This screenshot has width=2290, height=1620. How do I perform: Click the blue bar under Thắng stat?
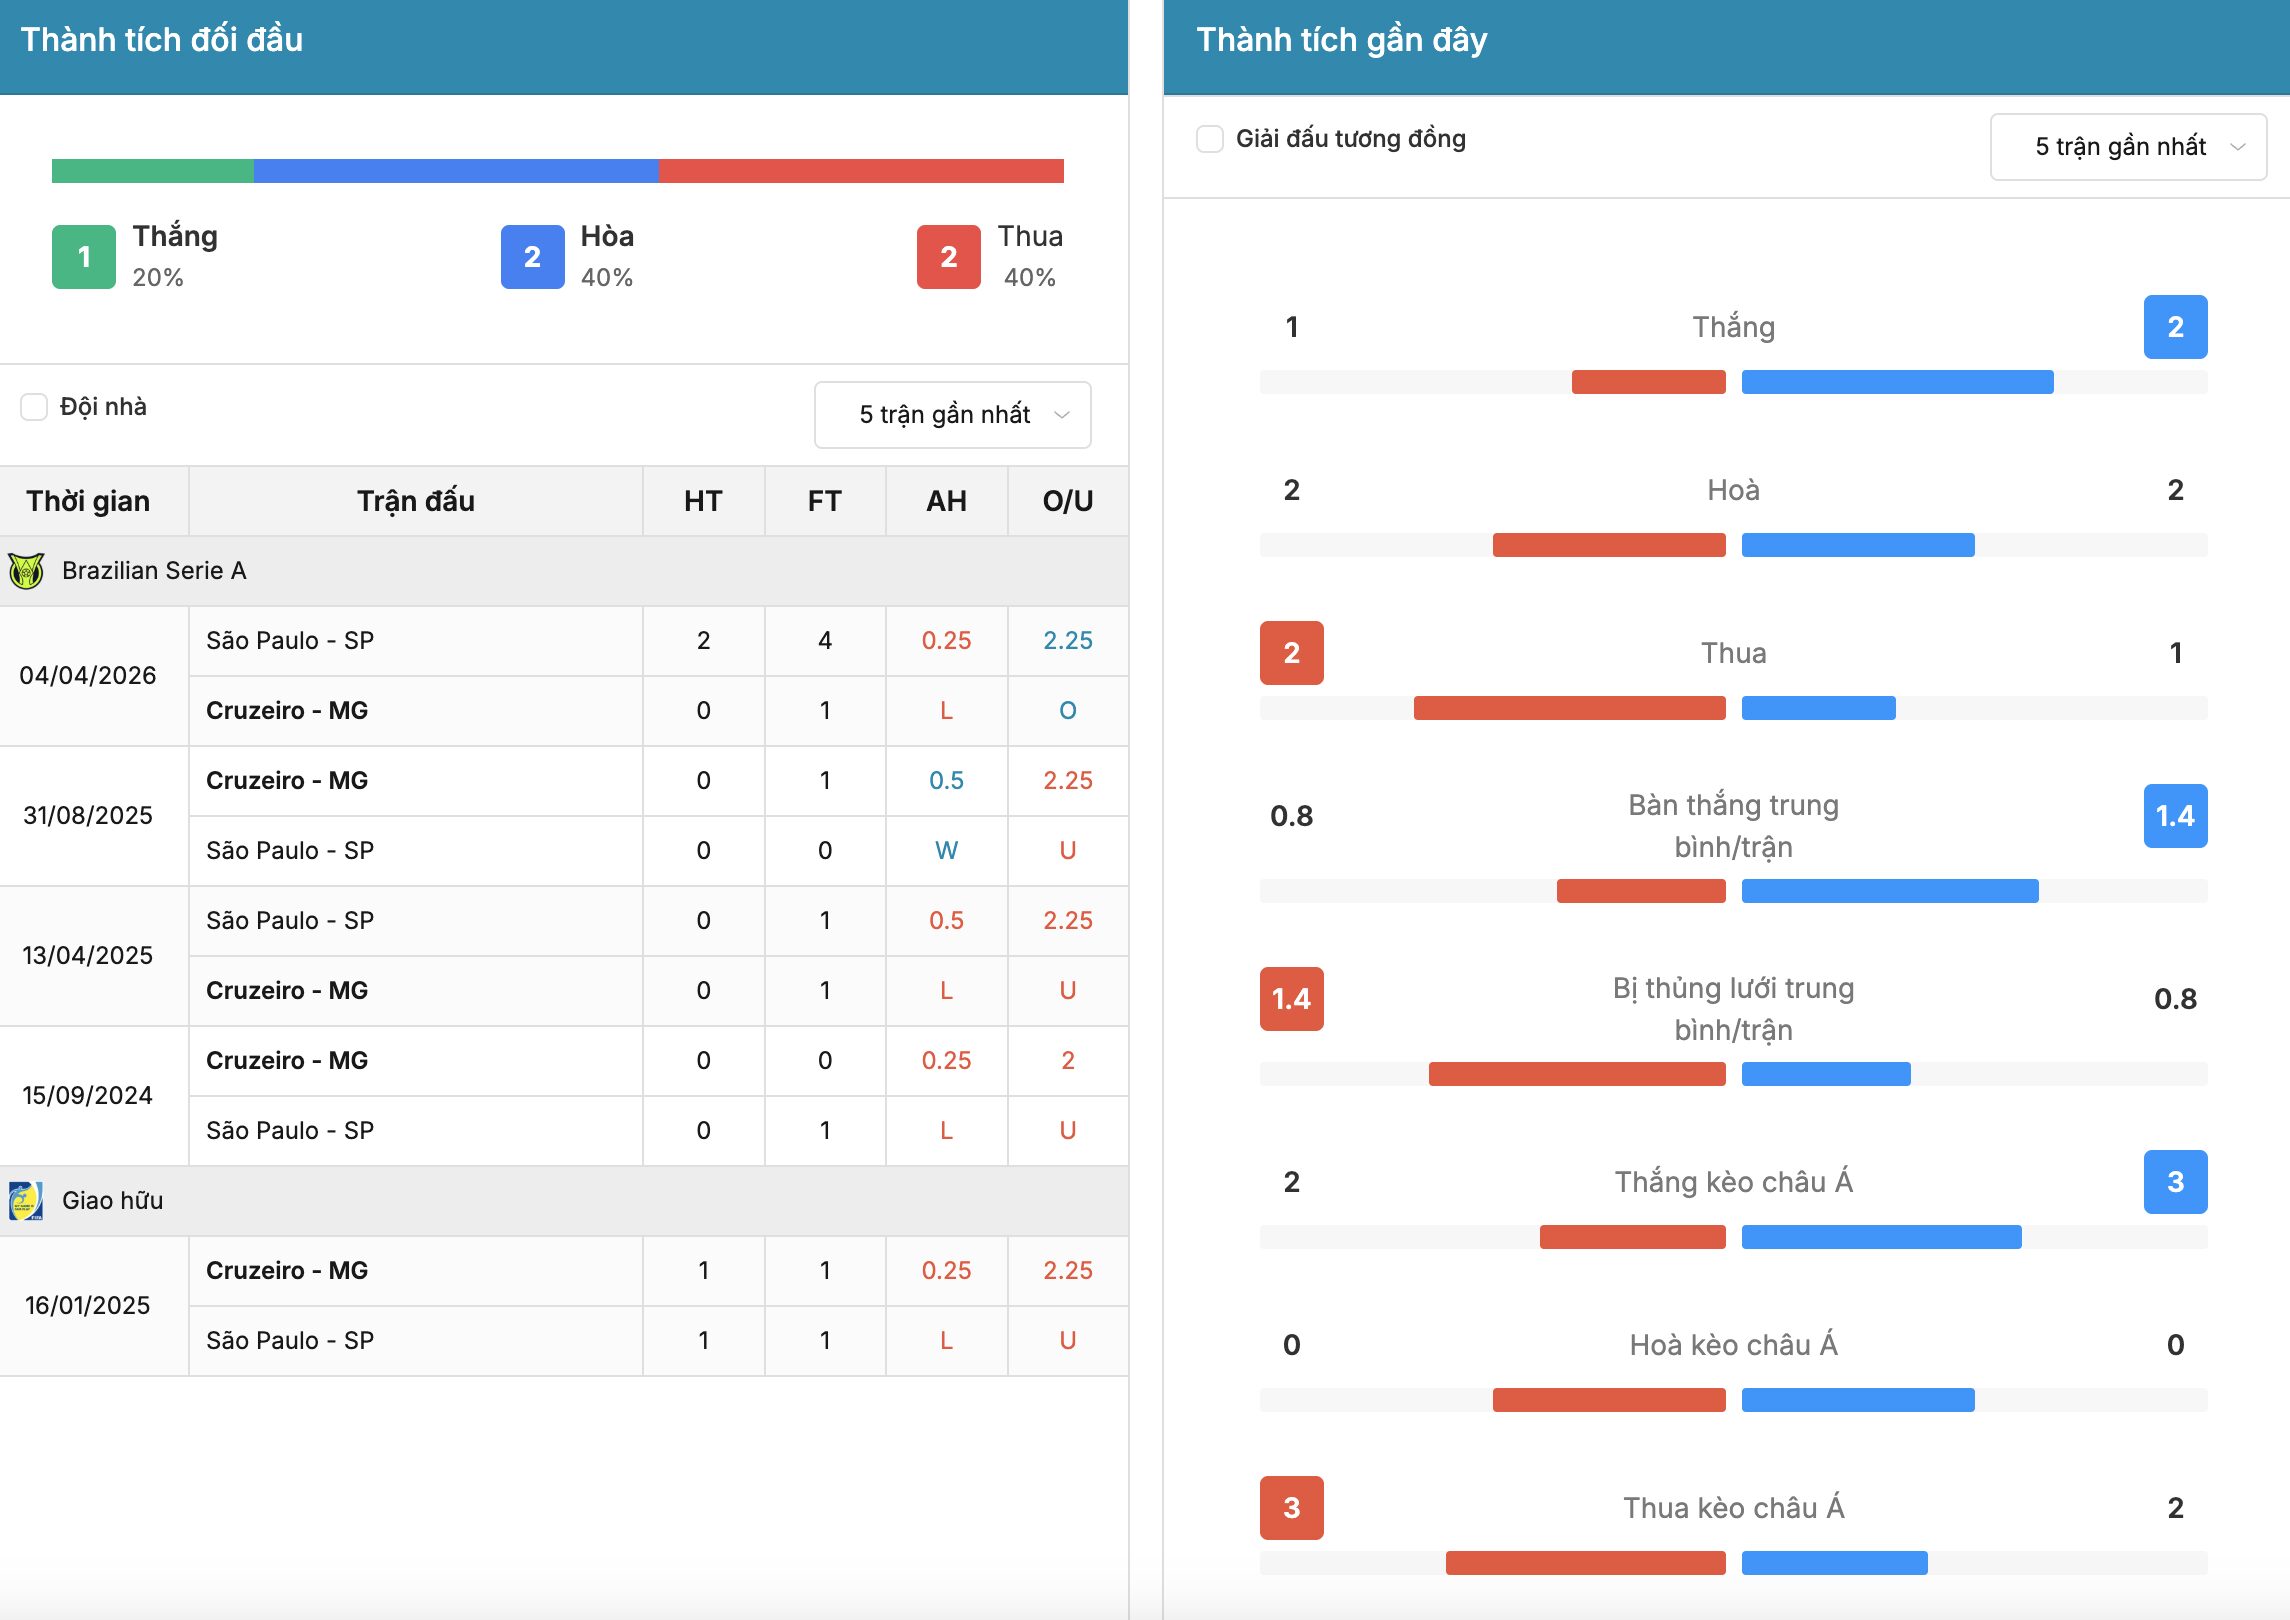pyautogui.click(x=1898, y=382)
